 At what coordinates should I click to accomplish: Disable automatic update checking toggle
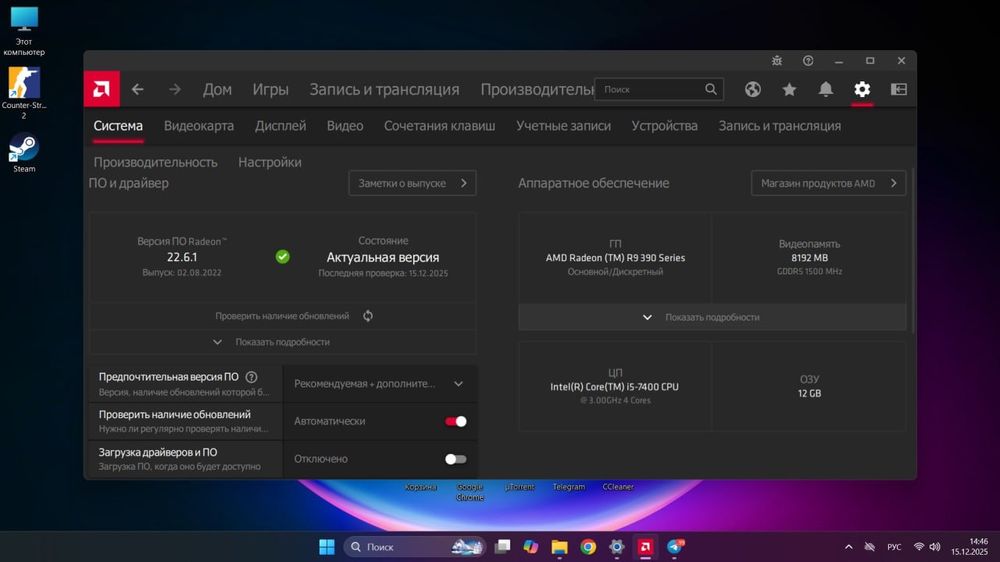(455, 421)
